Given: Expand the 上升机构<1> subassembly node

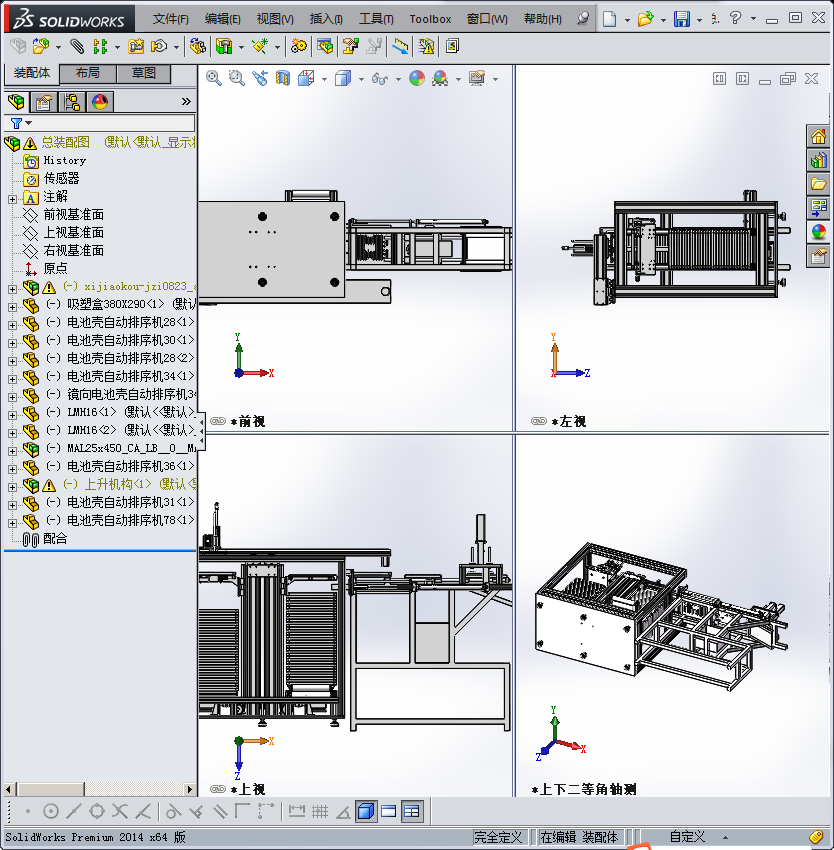Looking at the screenshot, I should [x=12, y=487].
